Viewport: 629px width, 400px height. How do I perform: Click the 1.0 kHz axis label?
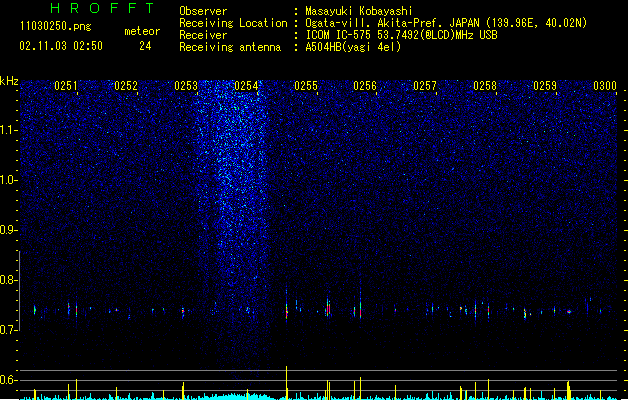[9, 180]
